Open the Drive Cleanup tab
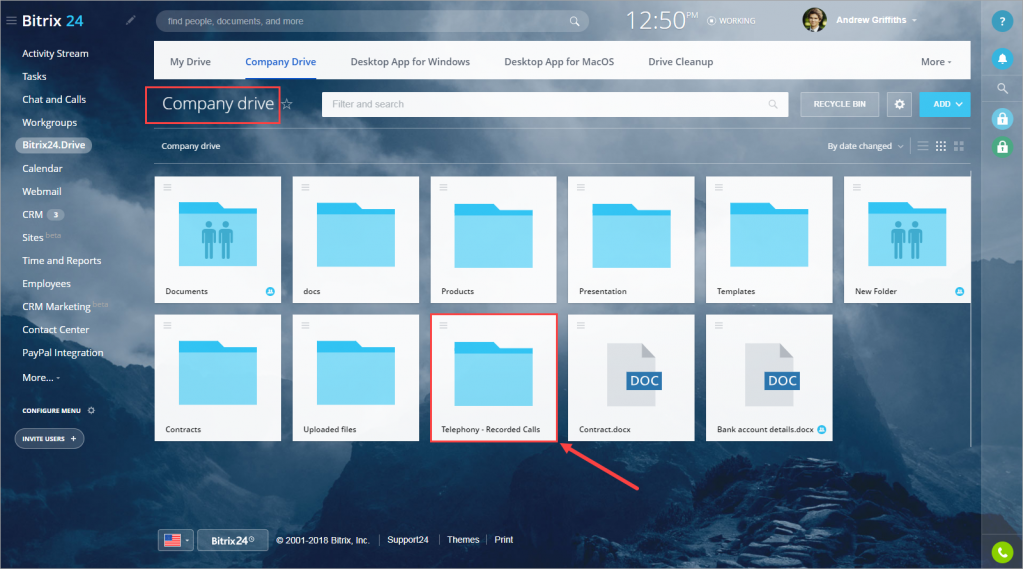 680,61
